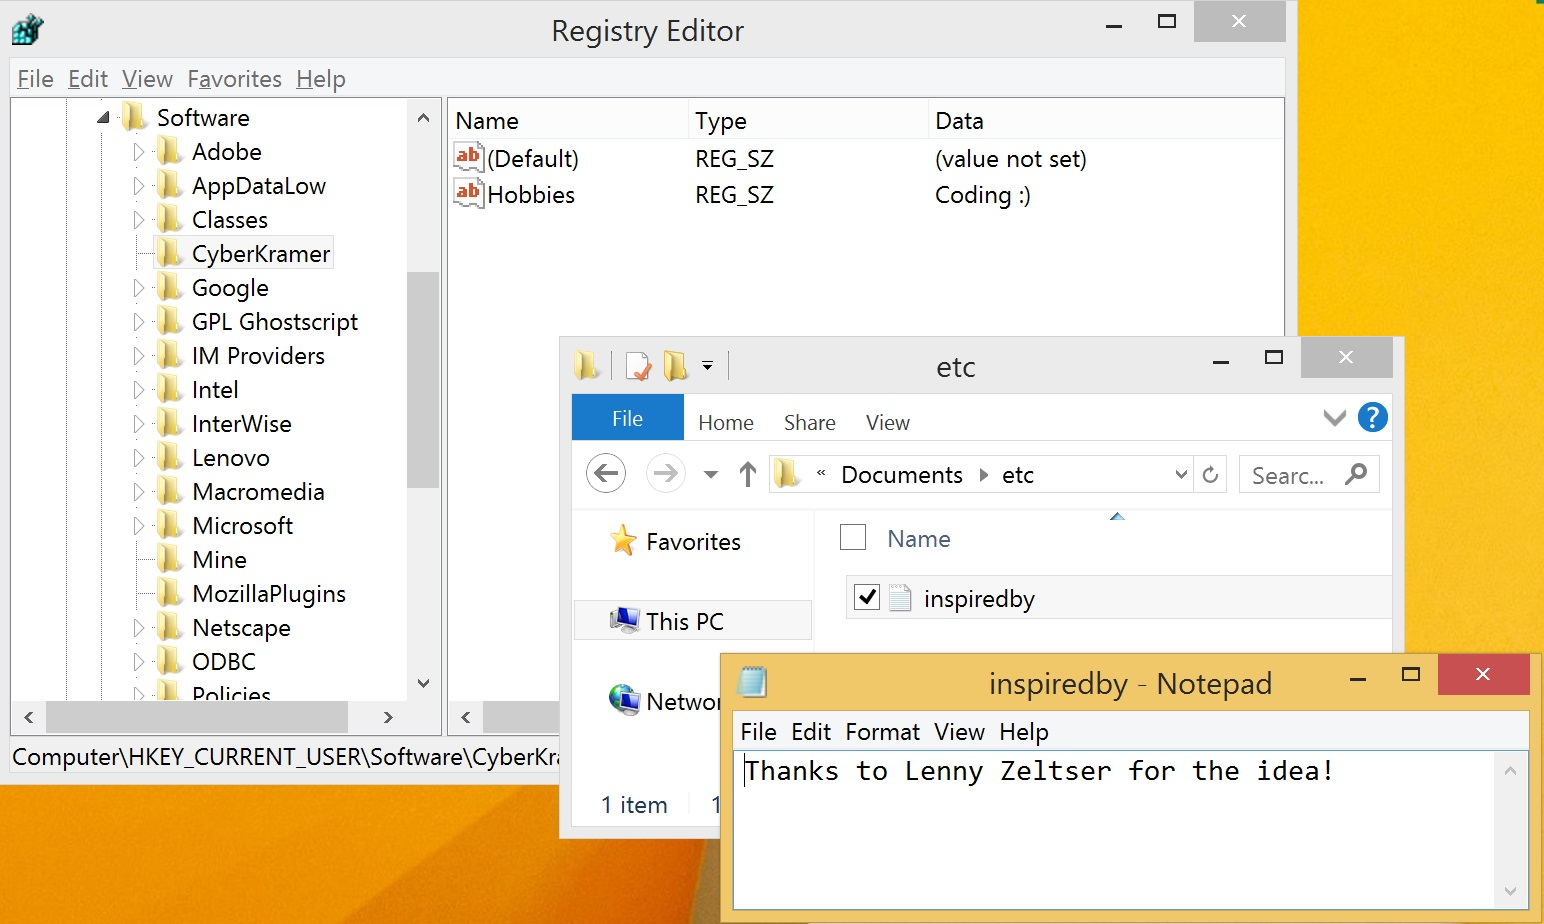
Task: Click the Notepad icon in inspiredby title bar
Action: (x=752, y=682)
